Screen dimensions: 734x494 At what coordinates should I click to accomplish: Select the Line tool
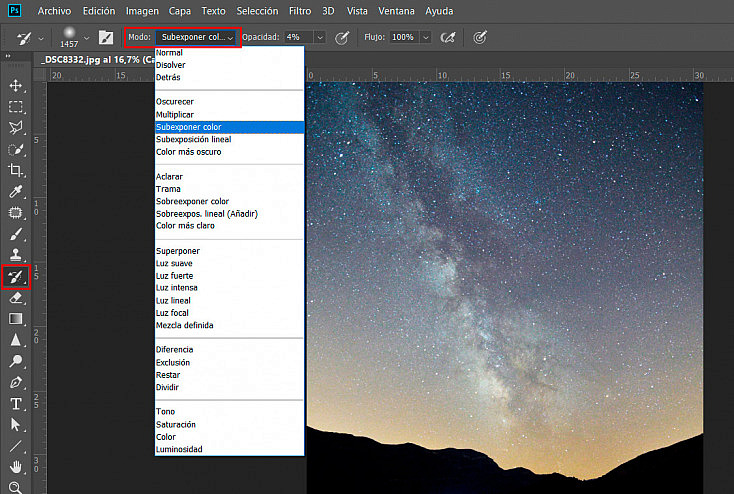pyautogui.click(x=15, y=446)
